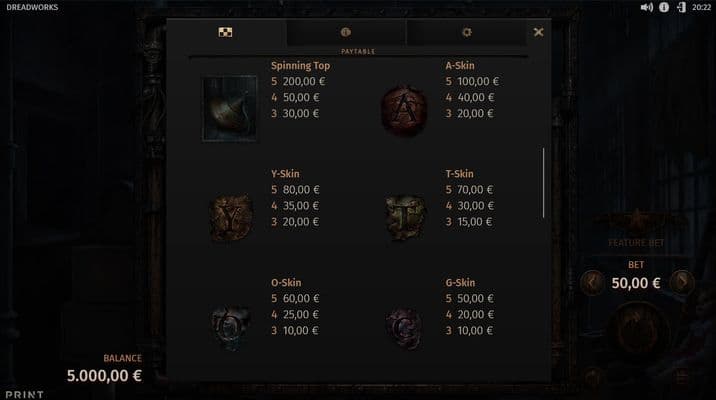Decrease the bet with left arrow
Viewport: 716px width, 400px height.
pos(592,283)
